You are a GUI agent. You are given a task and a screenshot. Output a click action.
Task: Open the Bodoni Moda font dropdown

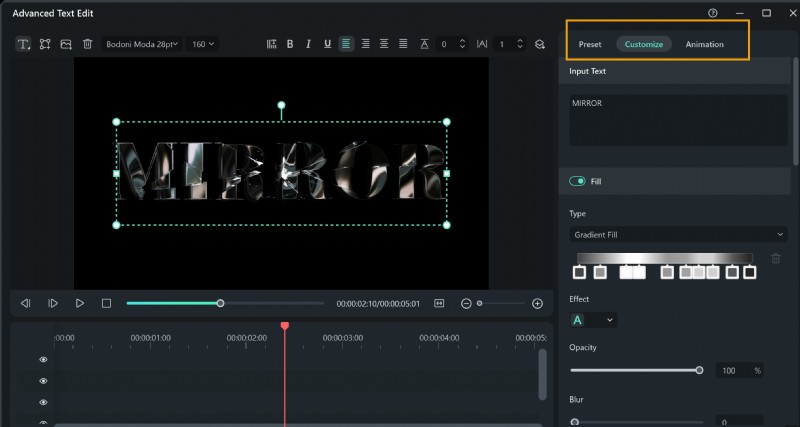141,44
